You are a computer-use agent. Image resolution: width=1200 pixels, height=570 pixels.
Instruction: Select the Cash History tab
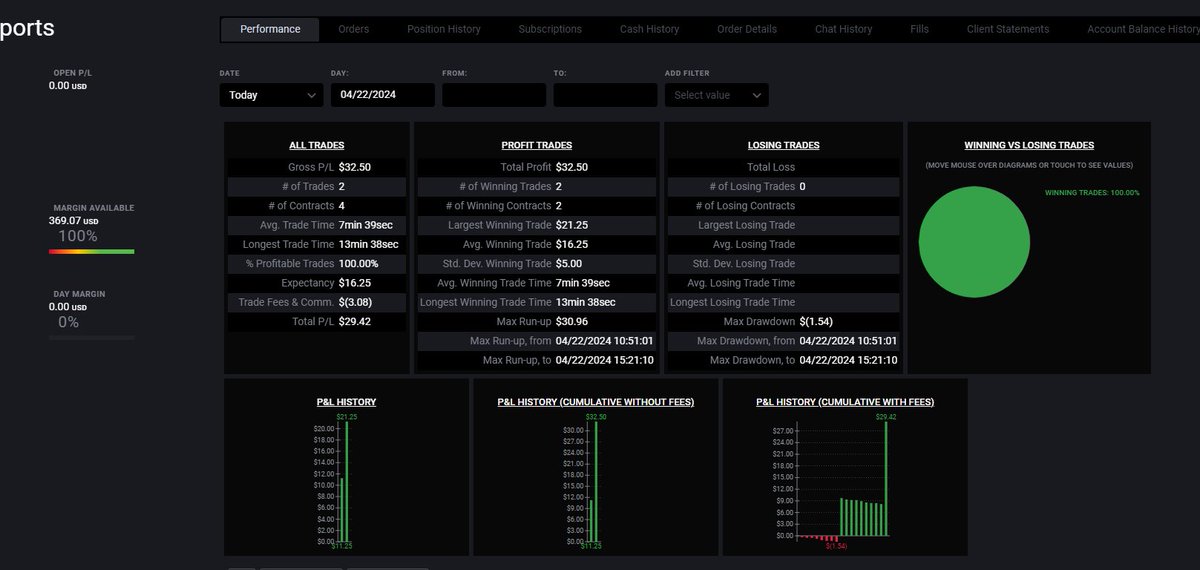point(649,29)
